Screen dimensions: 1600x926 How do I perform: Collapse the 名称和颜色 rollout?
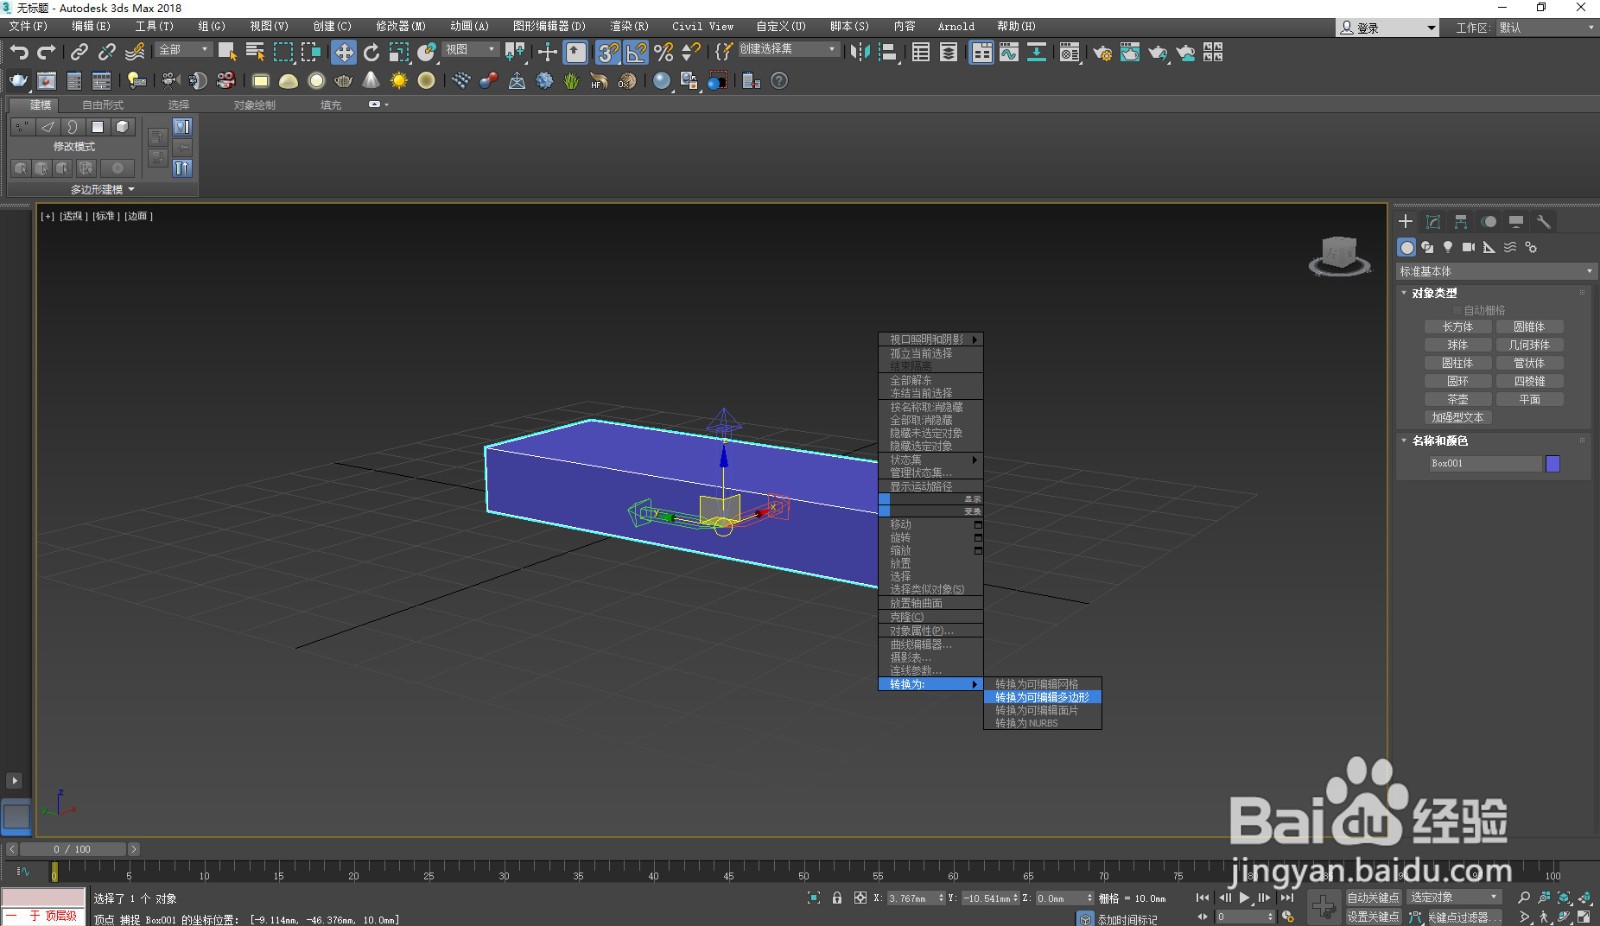(x=1439, y=440)
